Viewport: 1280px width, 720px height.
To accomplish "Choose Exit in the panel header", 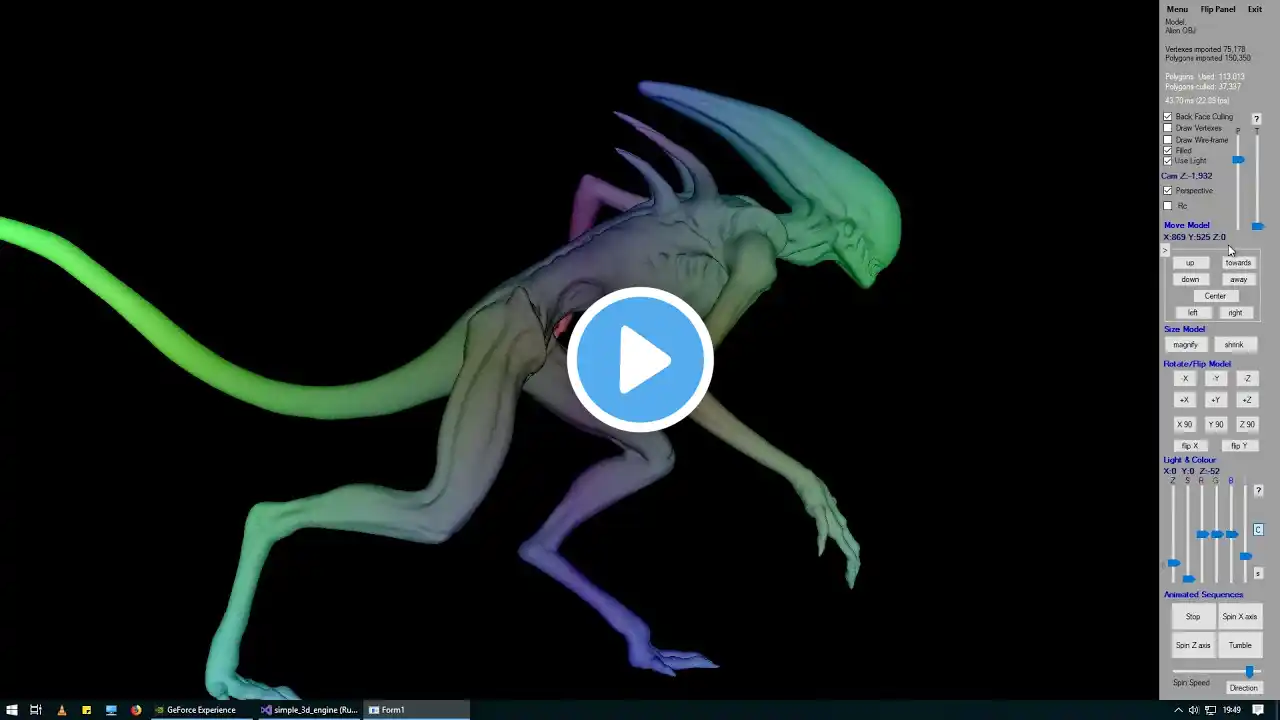I will tap(1254, 9).
